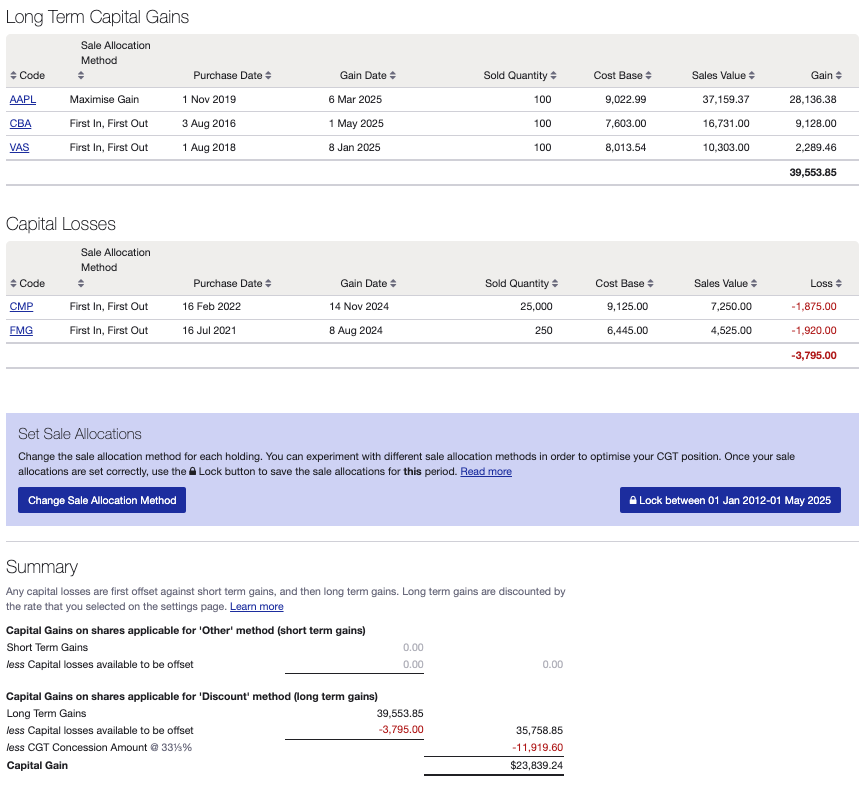Sort Capital Losses by Code column
The width and height of the screenshot is (867, 785).
27,283
